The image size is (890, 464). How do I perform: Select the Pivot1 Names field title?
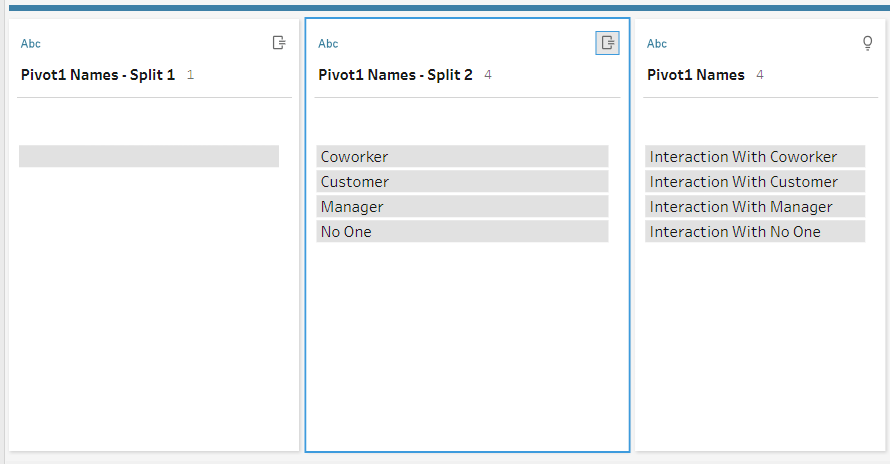pyautogui.click(x=696, y=75)
